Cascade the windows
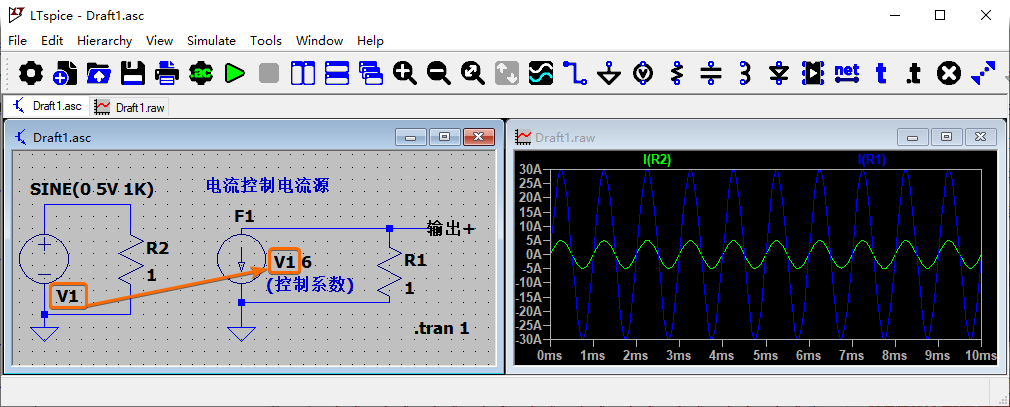This screenshot has width=1010, height=407. point(371,73)
